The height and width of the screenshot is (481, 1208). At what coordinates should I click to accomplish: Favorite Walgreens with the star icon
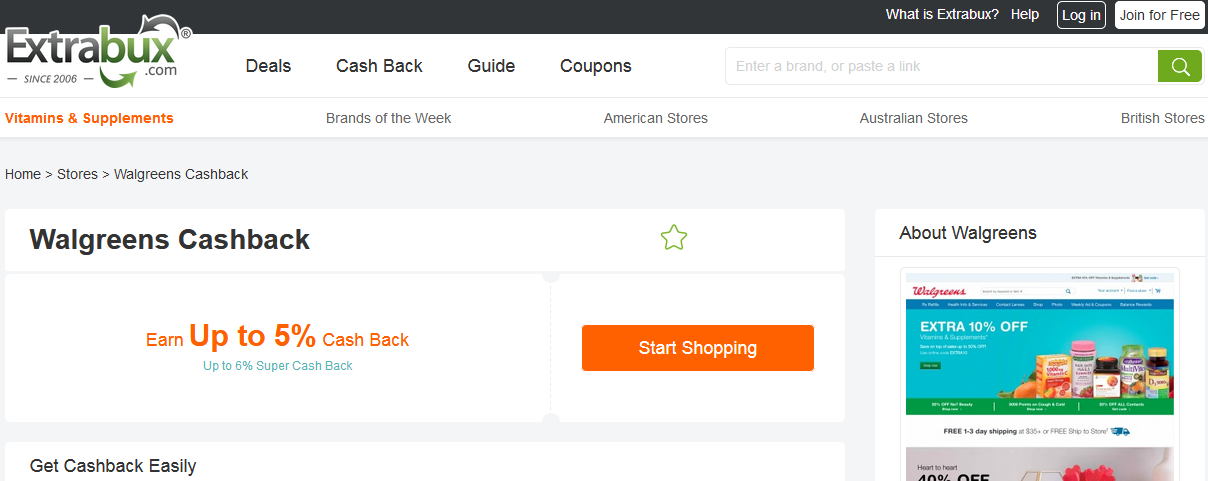coord(674,238)
